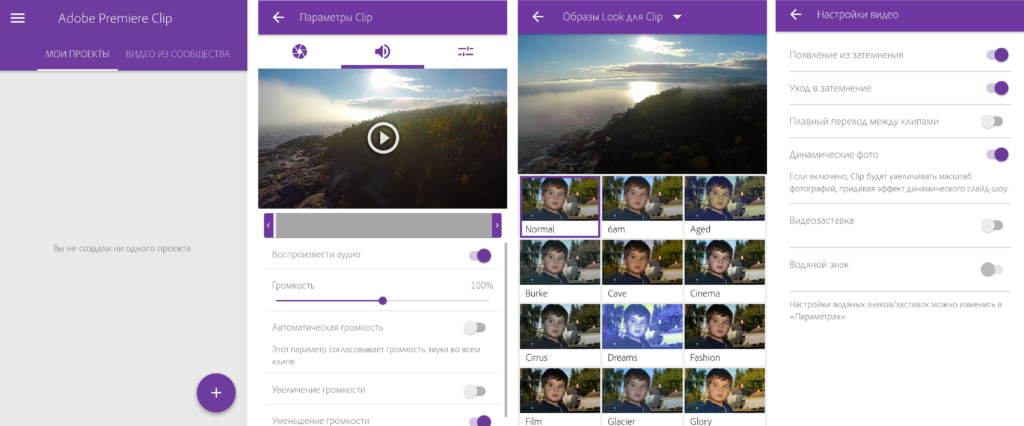The width and height of the screenshot is (1024, 426).
Task: Toggle Воспроизвести аудио switch
Action: [x=480, y=256]
